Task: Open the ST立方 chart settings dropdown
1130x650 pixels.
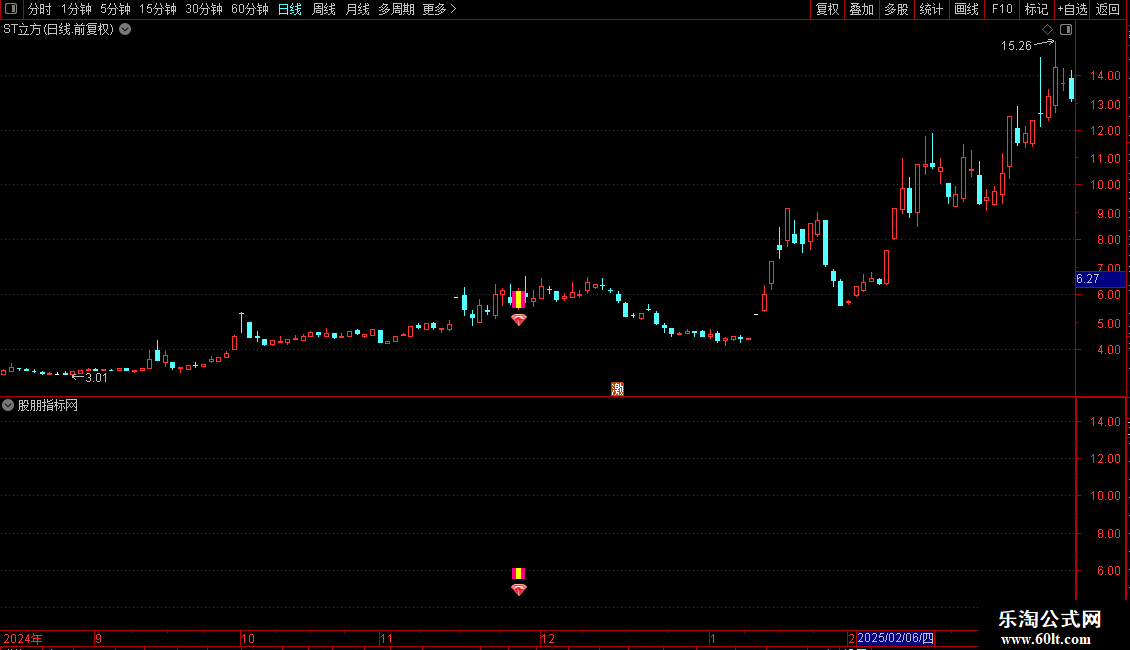Action: coord(125,30)
